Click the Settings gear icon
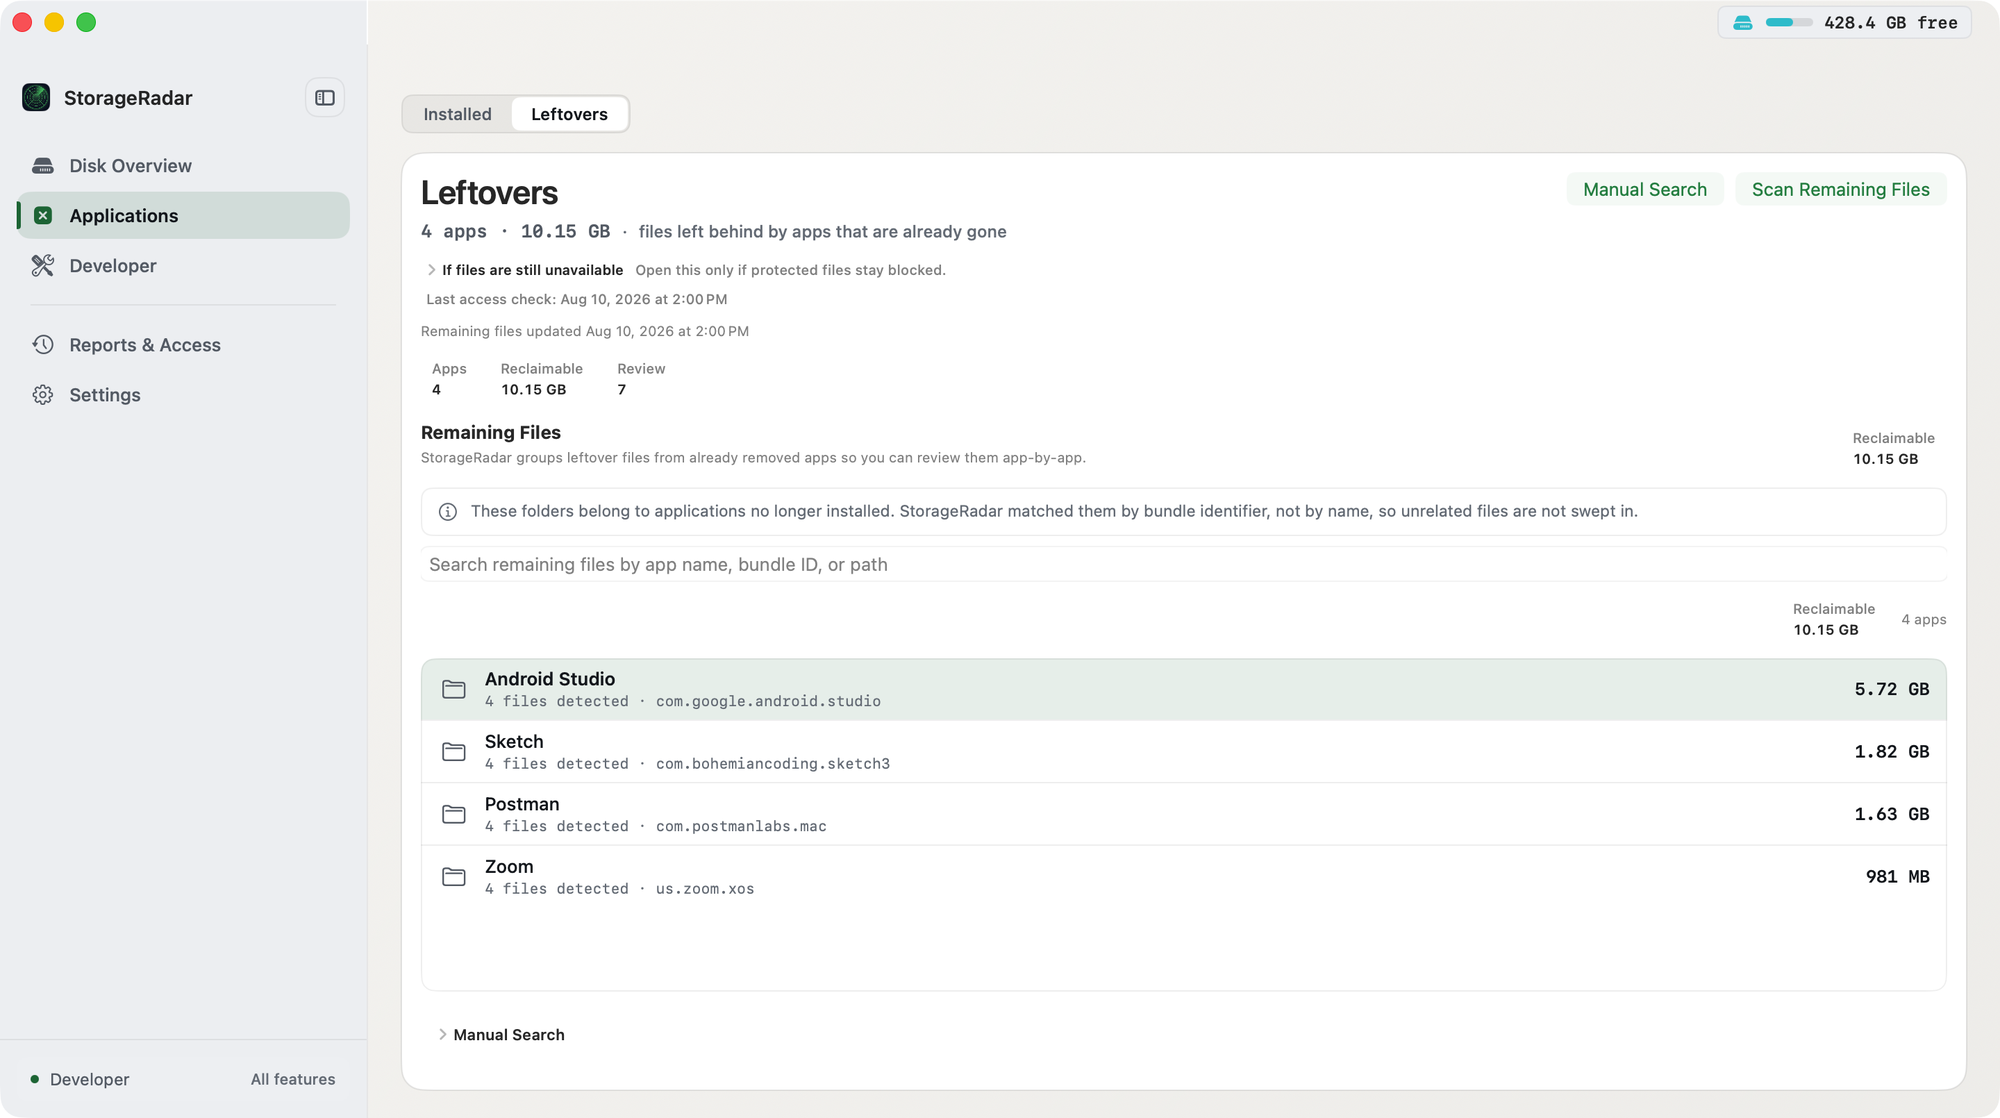 click(43, 395)
